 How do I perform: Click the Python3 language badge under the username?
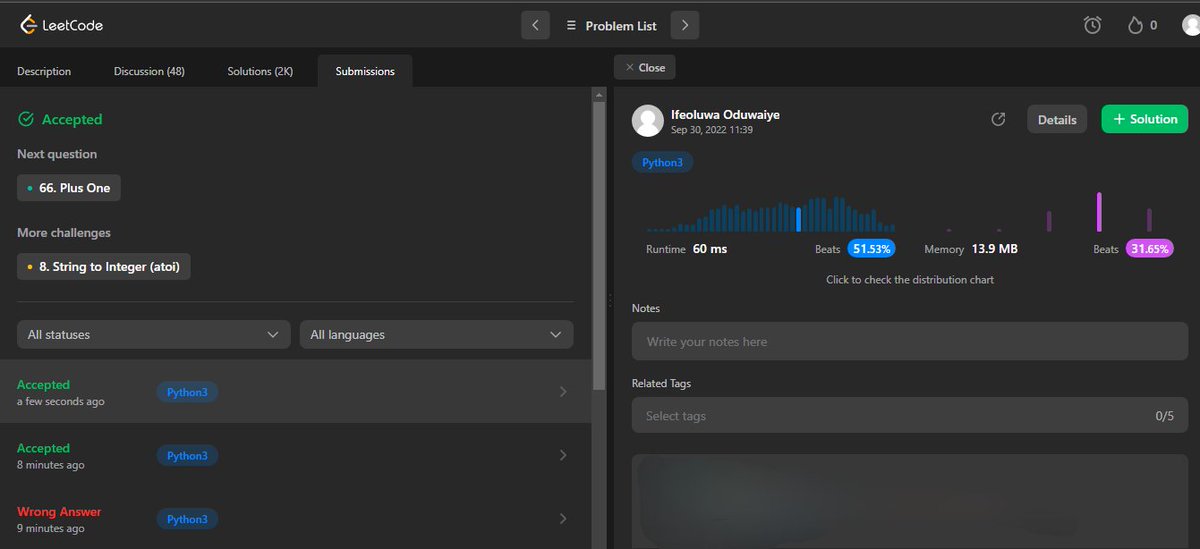coord(662,162)
